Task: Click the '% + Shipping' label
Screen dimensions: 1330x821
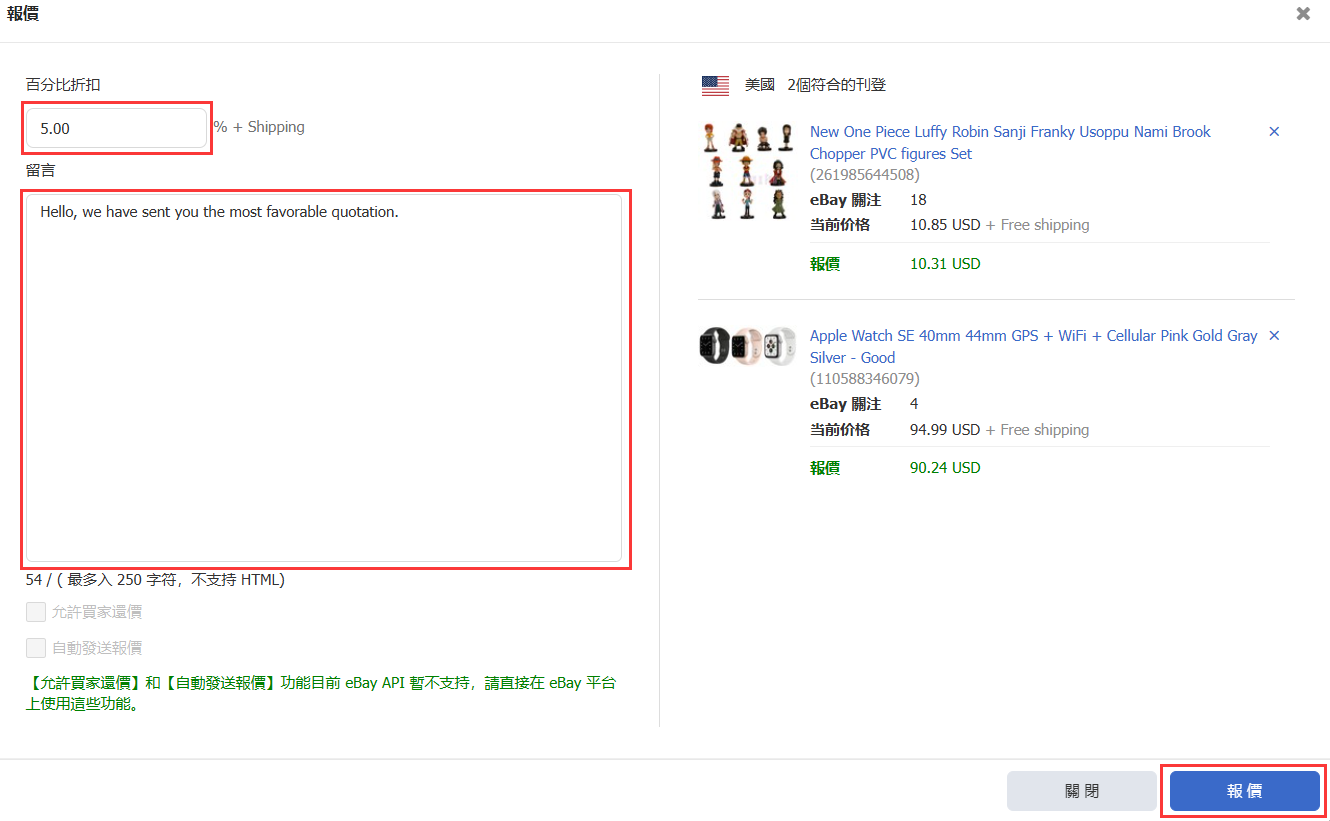Action: click(x=259, y=127)
